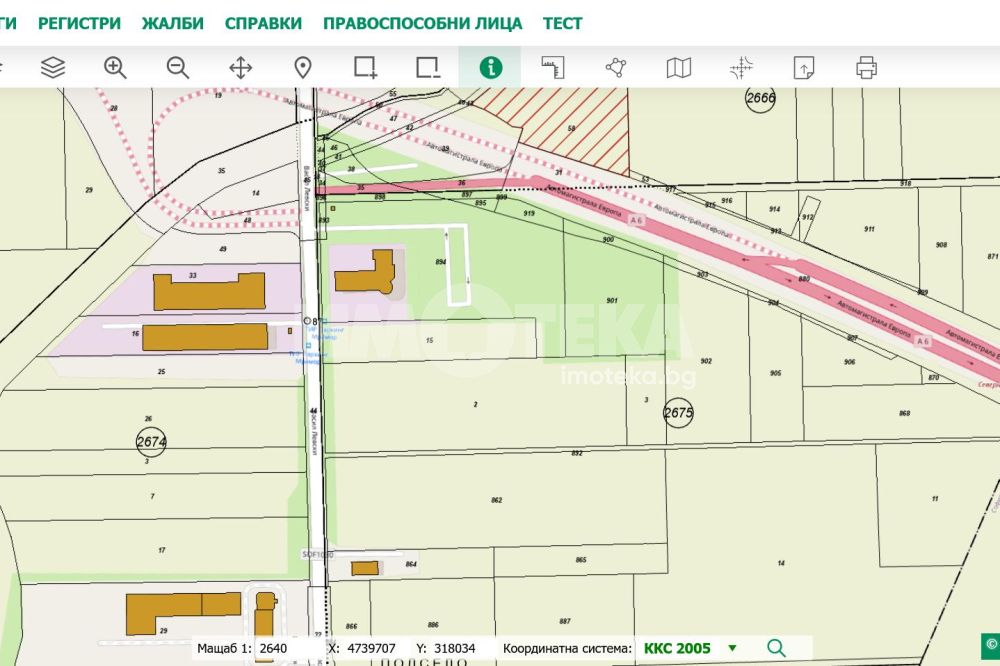The image size is (1000, 666).
Task: Click parcel number 15 on the map
Action: (429, 340)
